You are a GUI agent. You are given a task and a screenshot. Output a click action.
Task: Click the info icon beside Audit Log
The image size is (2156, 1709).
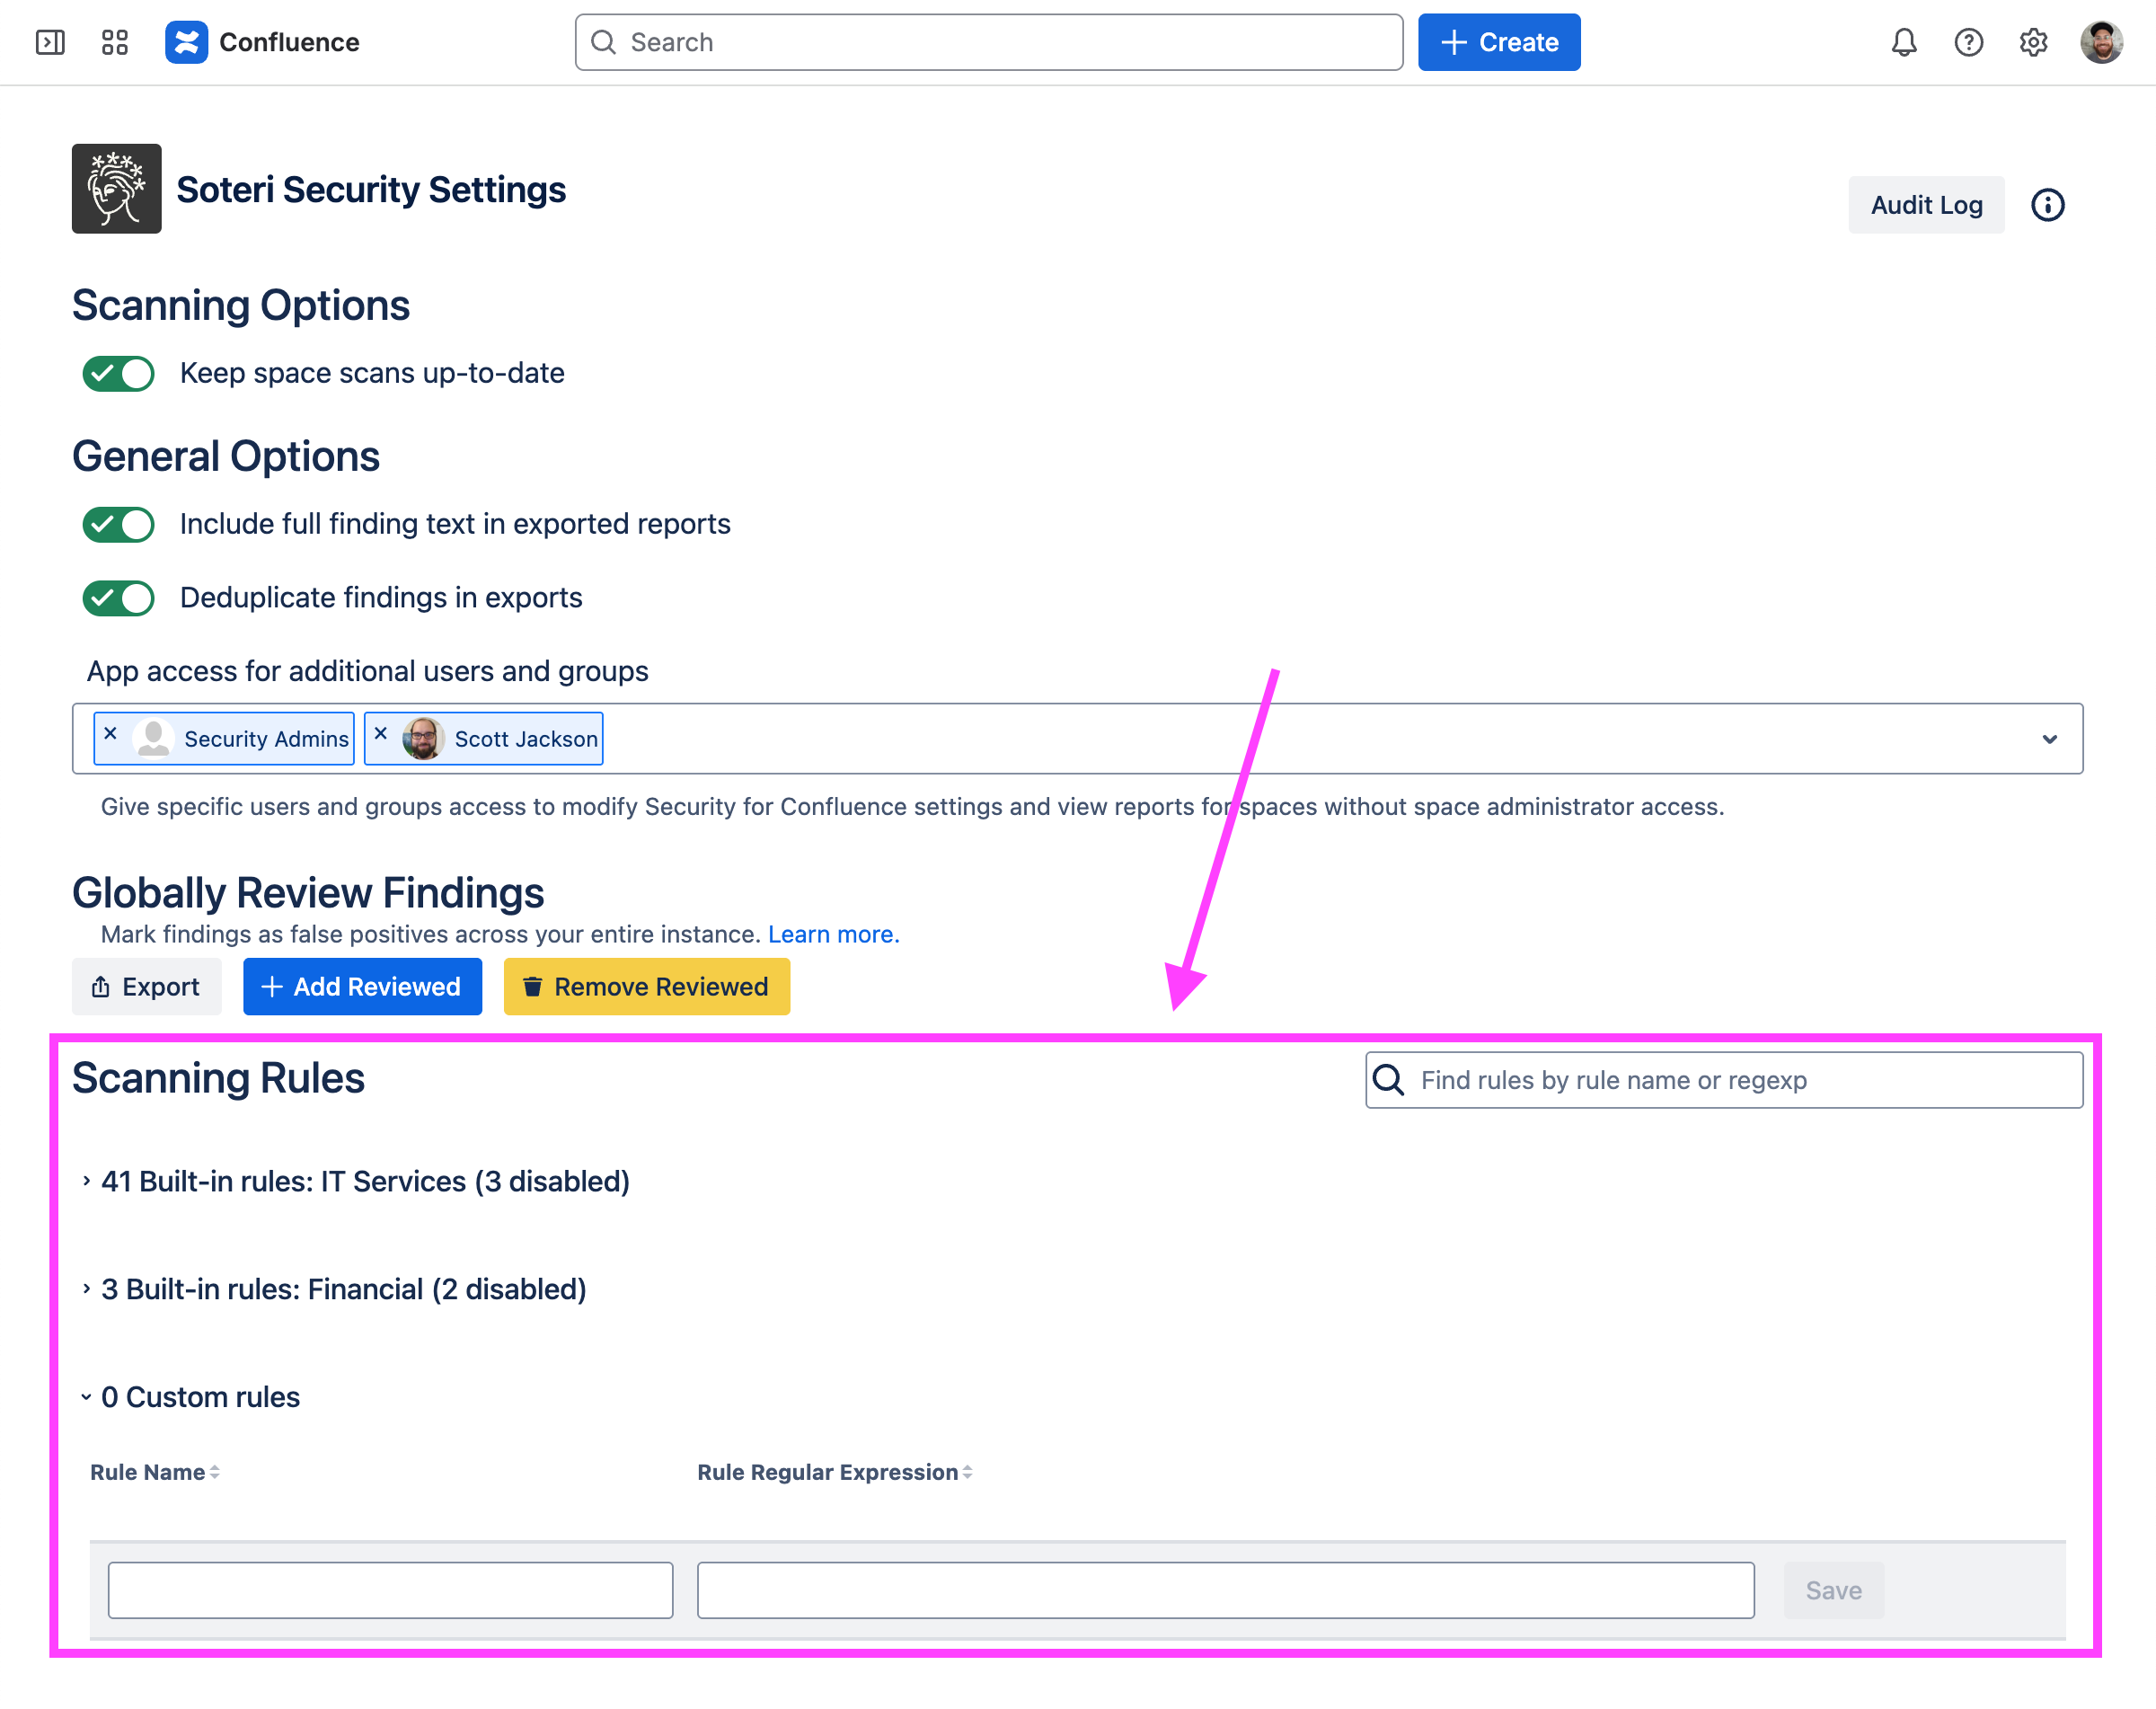(2047, 205)
